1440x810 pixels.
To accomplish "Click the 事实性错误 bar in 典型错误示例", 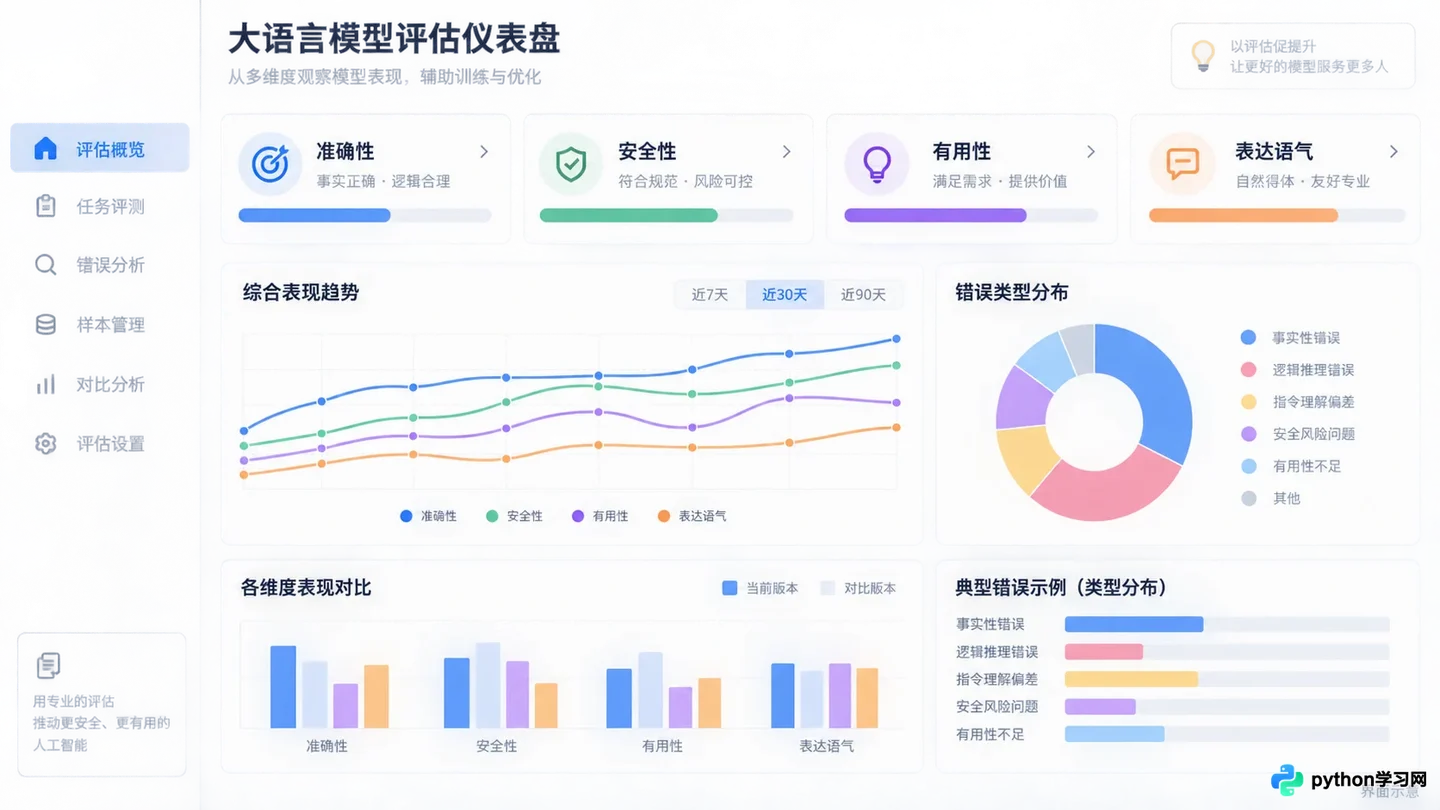I will click(x=1134, y=624).
